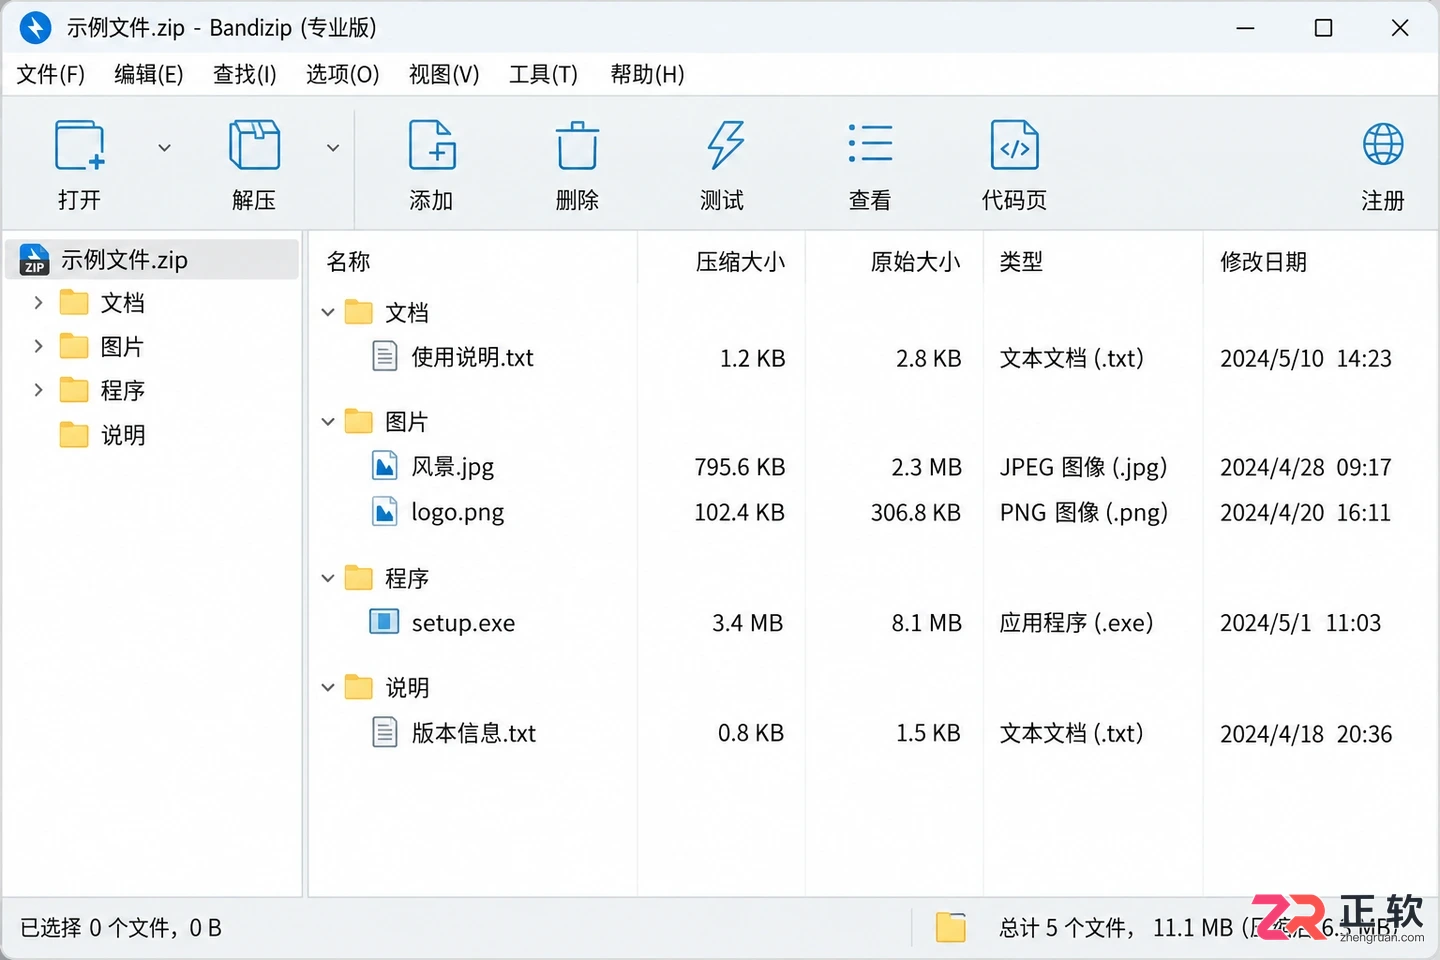Open the 编辑(E) menu
The image size is (1440, 960).
tap(149, 75)
